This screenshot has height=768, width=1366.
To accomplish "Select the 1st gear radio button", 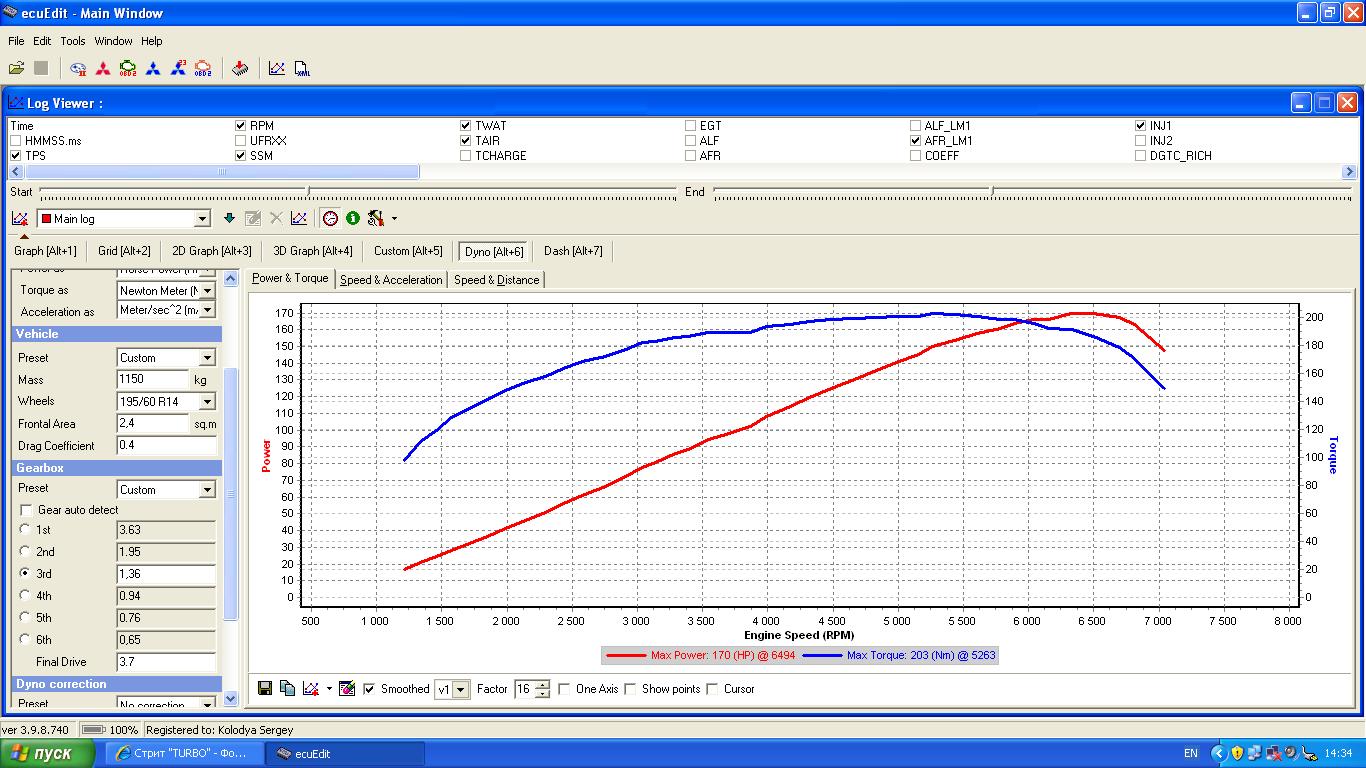I will (x=25, y=529).
